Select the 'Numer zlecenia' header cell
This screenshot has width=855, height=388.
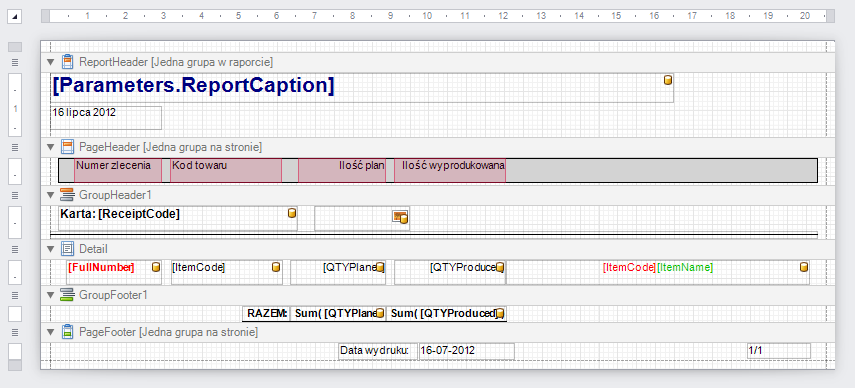pyautogui.click(x=118, y=171)
